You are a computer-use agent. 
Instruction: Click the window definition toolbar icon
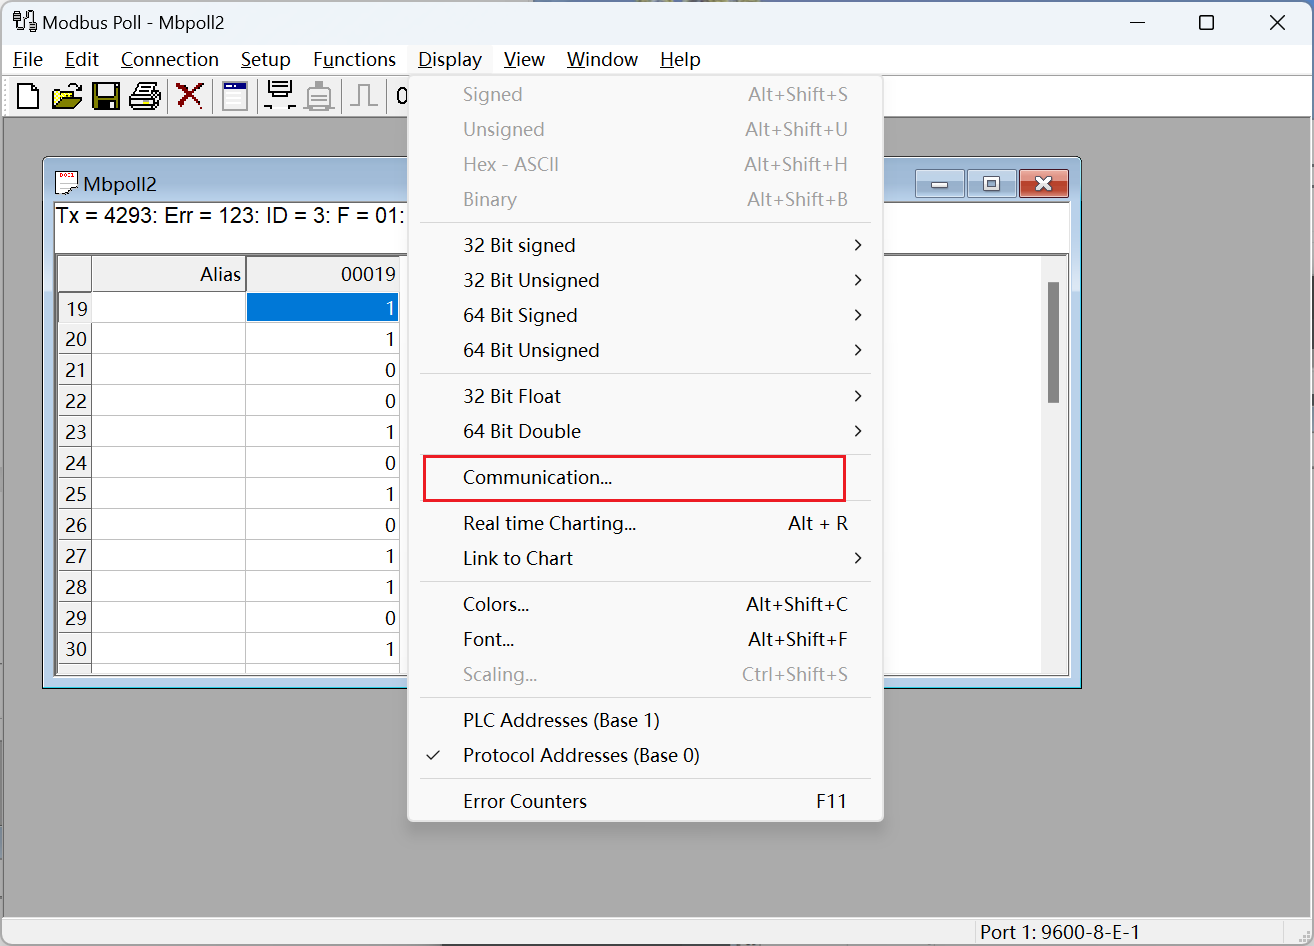pyautogui.click(x=235, y=96)
